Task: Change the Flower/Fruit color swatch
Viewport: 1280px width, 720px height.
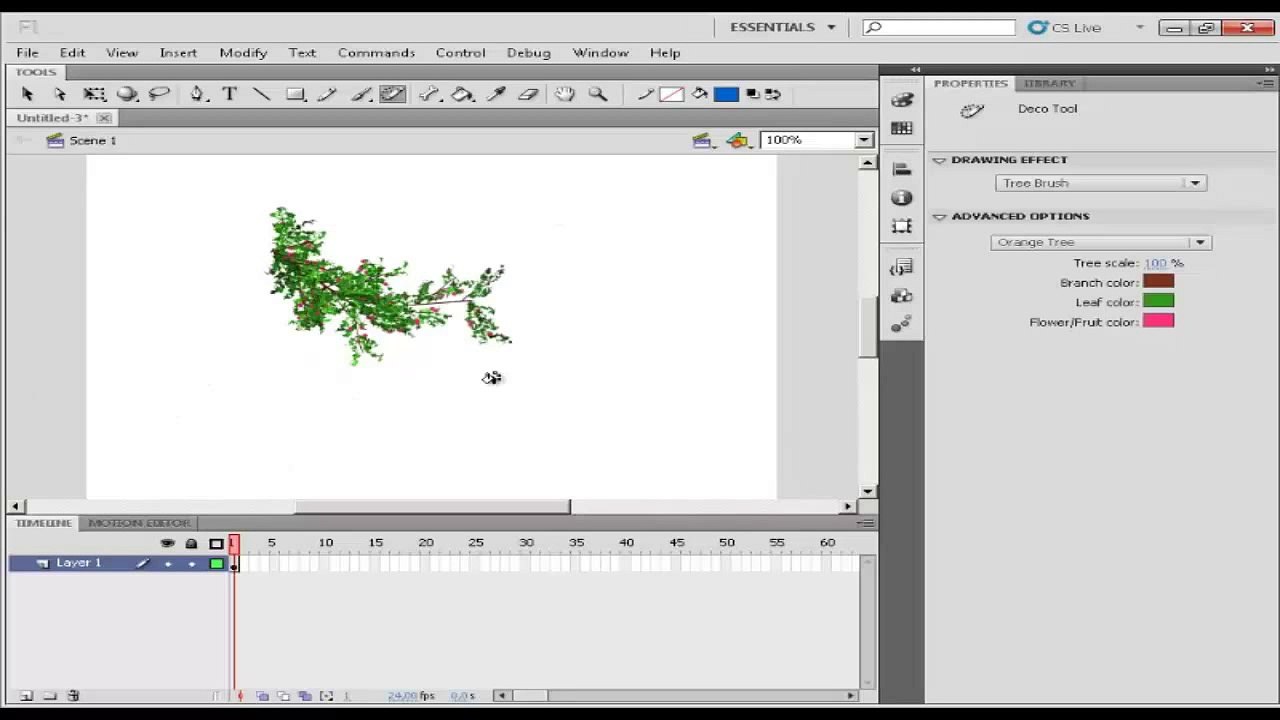Action: 1158,321
